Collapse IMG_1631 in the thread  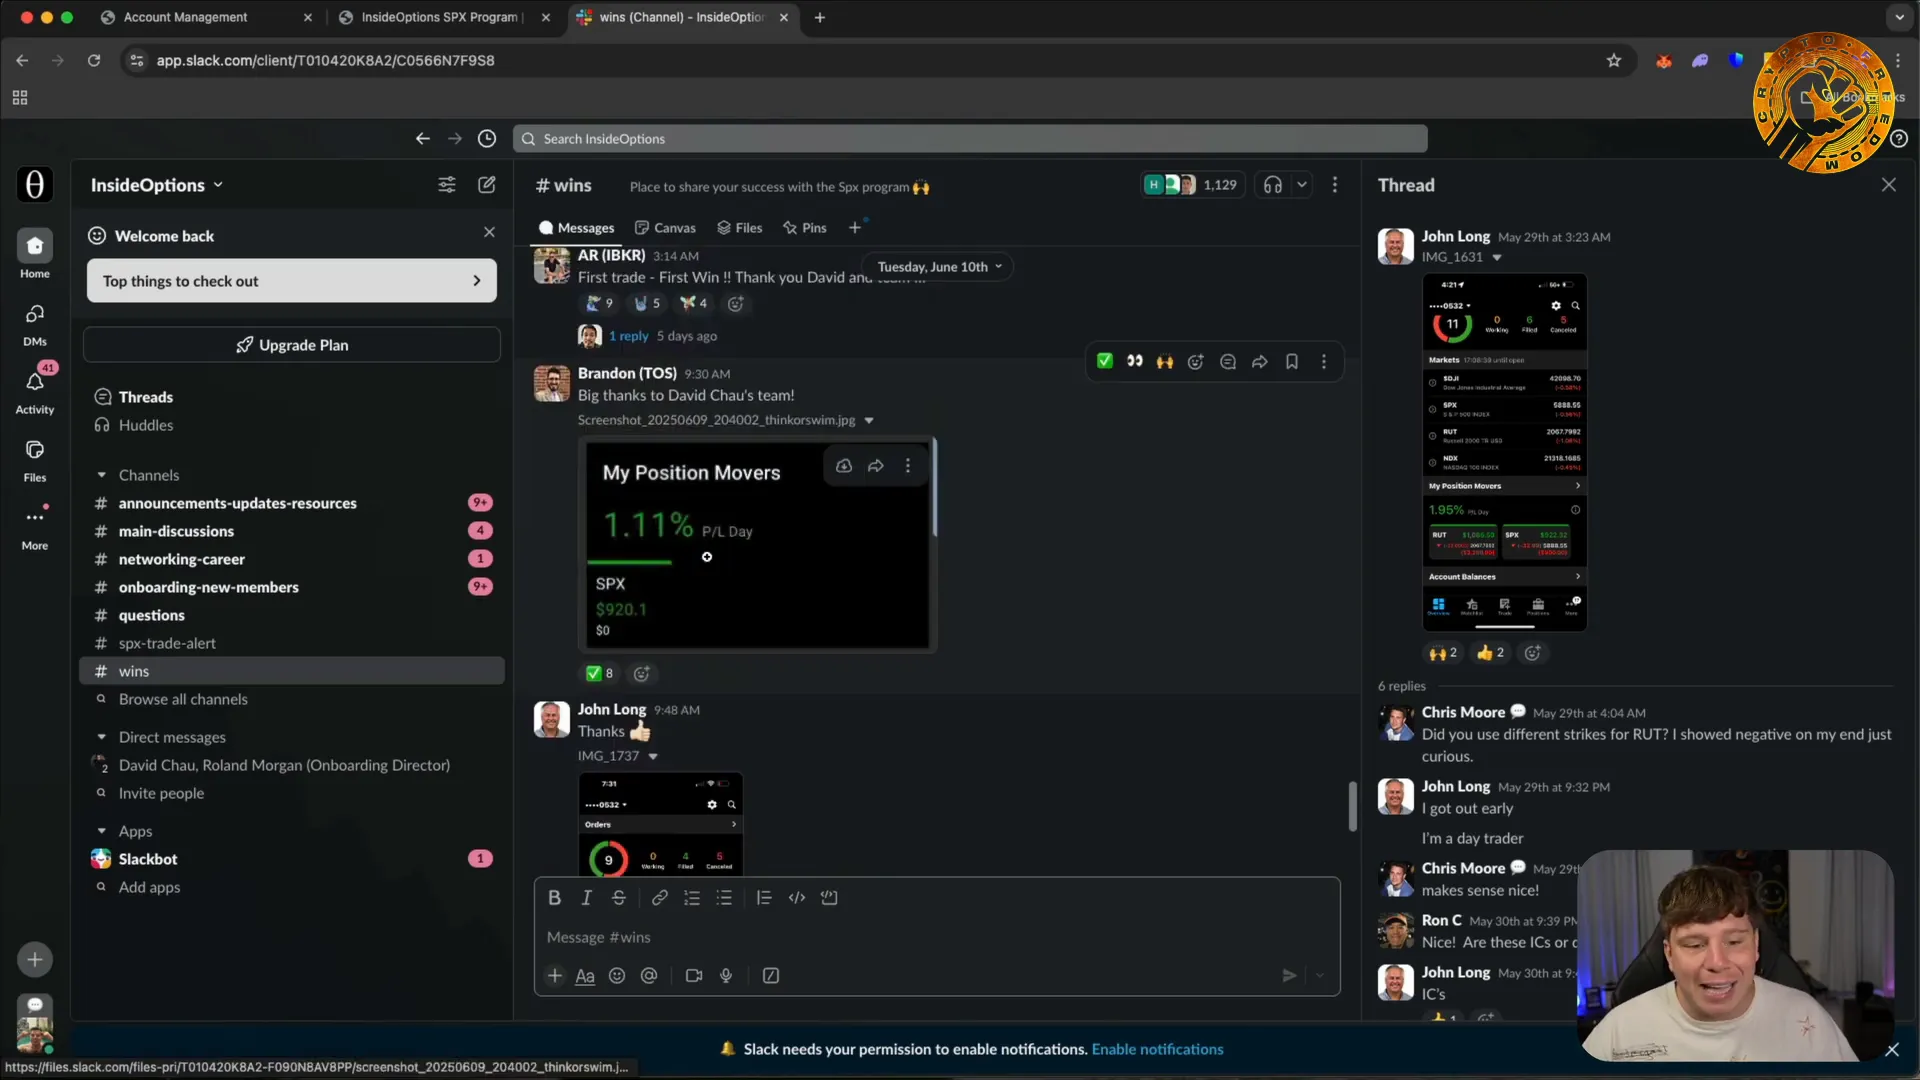(1497, 258)
